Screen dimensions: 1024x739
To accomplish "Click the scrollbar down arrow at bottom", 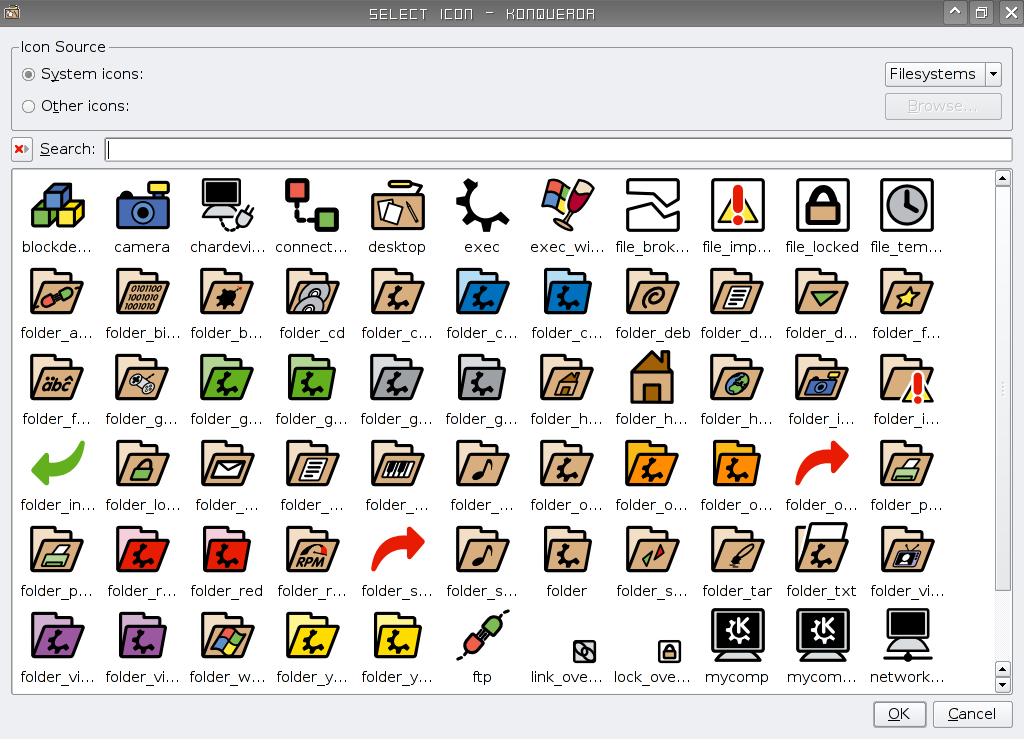I will [x=1002, y=685].
